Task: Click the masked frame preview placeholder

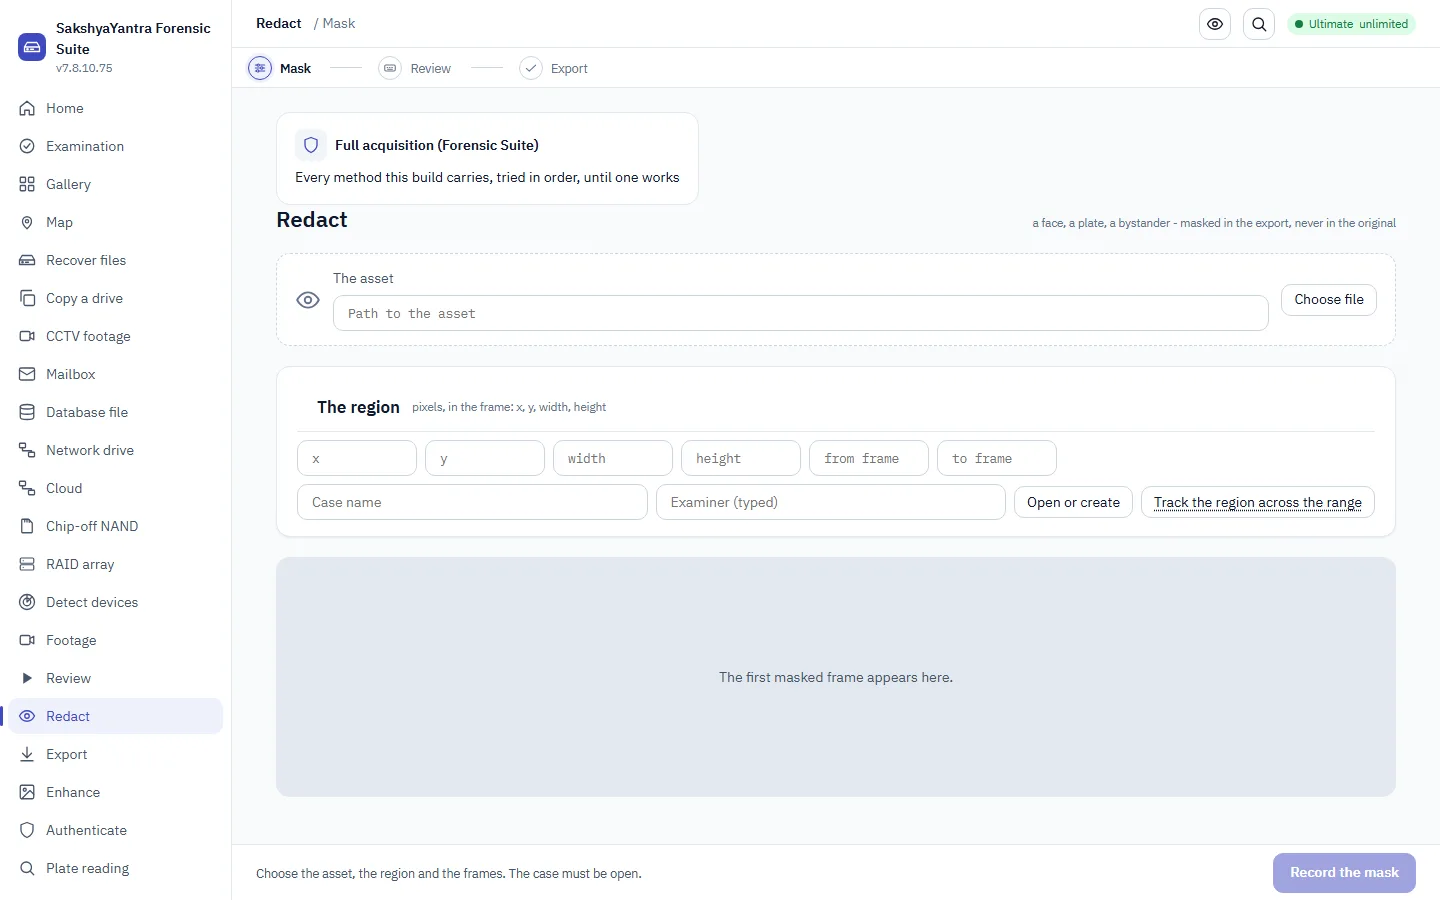Action: pos(836,677)
